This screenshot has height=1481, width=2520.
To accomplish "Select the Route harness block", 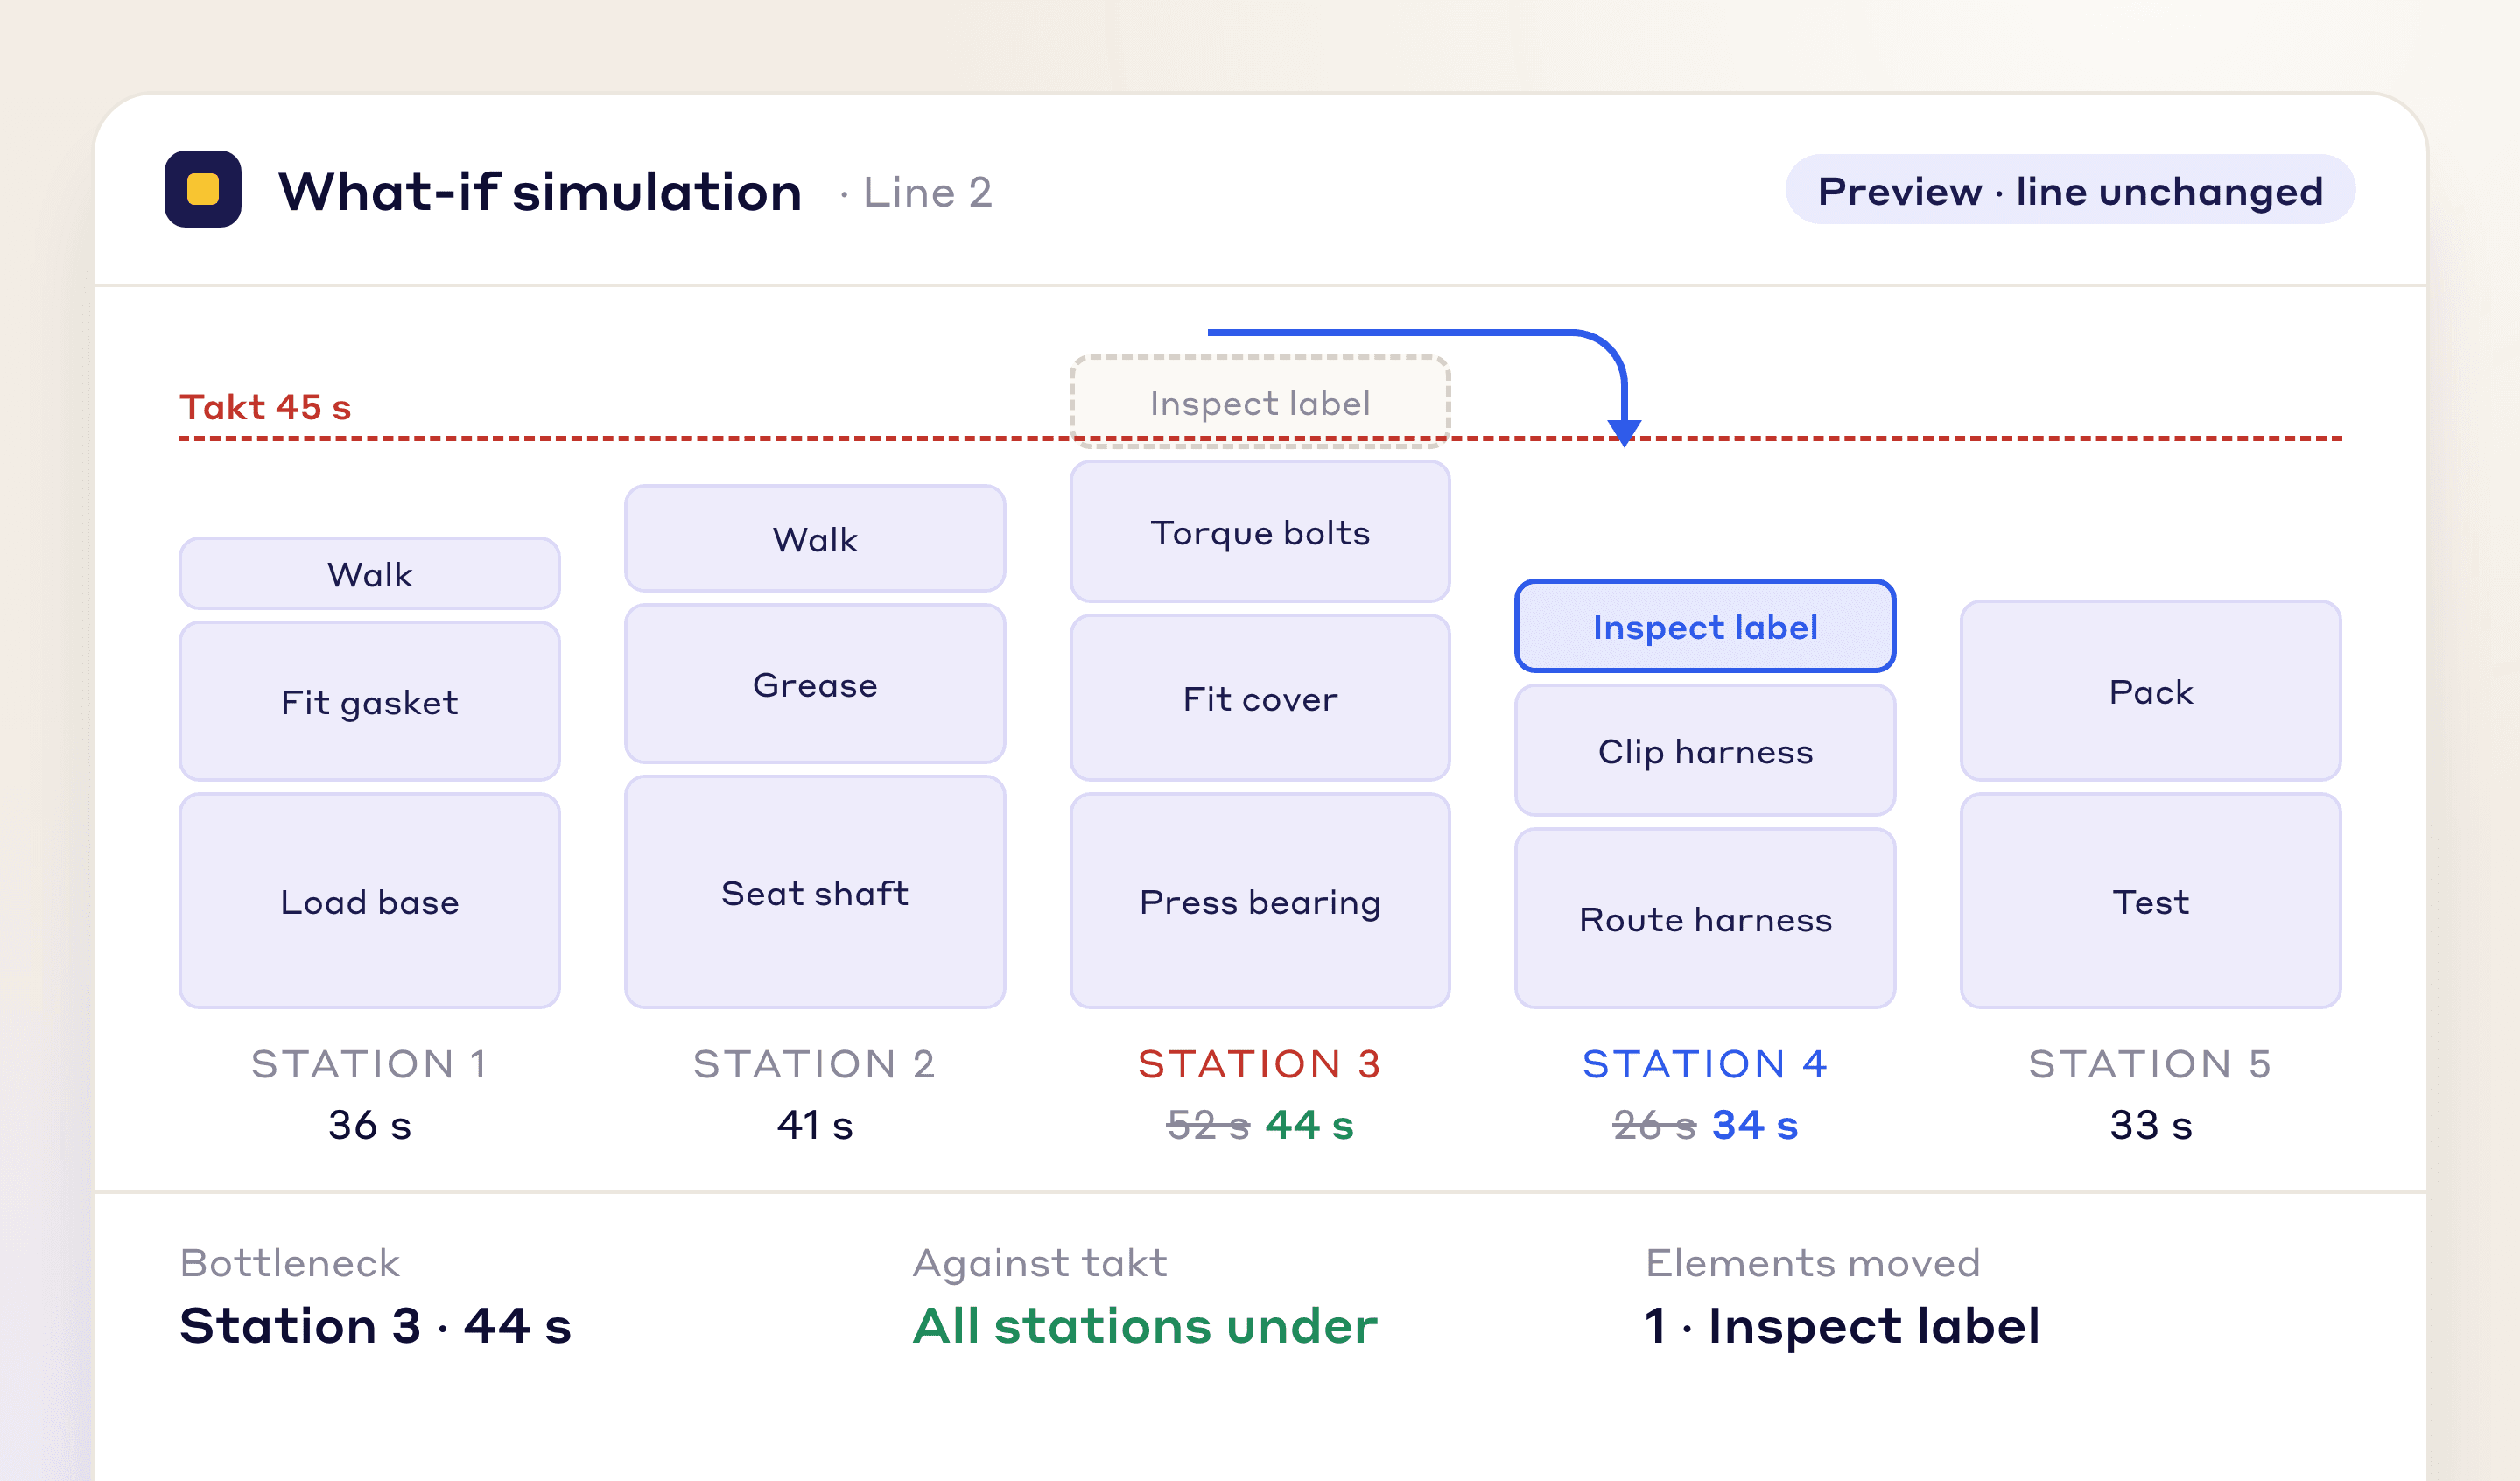I will [1705, 918].
